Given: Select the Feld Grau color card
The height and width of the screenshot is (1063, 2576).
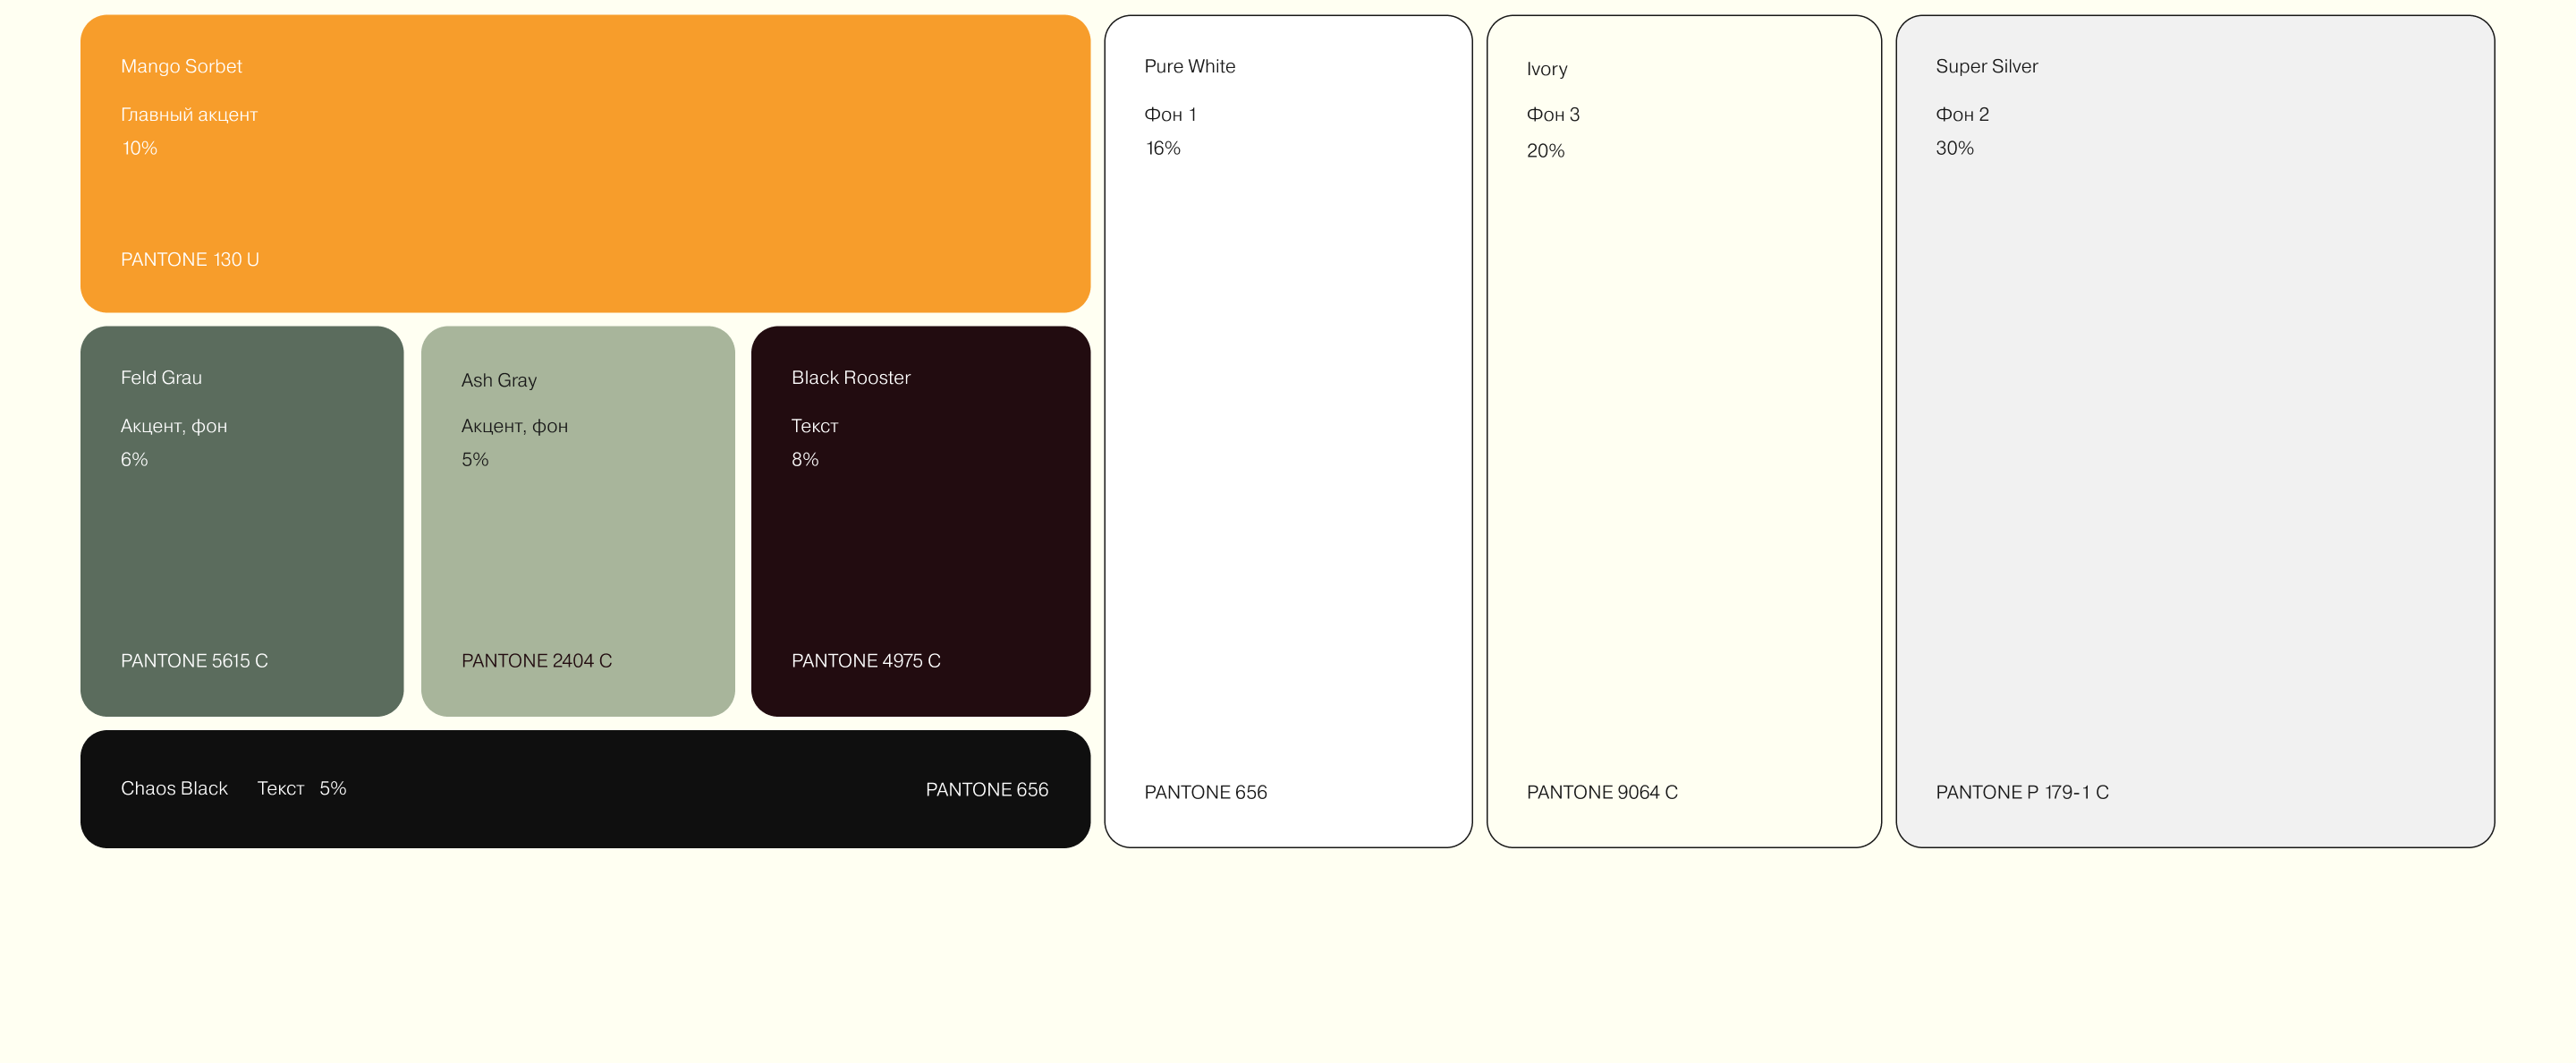Looking at the screenshot, I should 242,540.
